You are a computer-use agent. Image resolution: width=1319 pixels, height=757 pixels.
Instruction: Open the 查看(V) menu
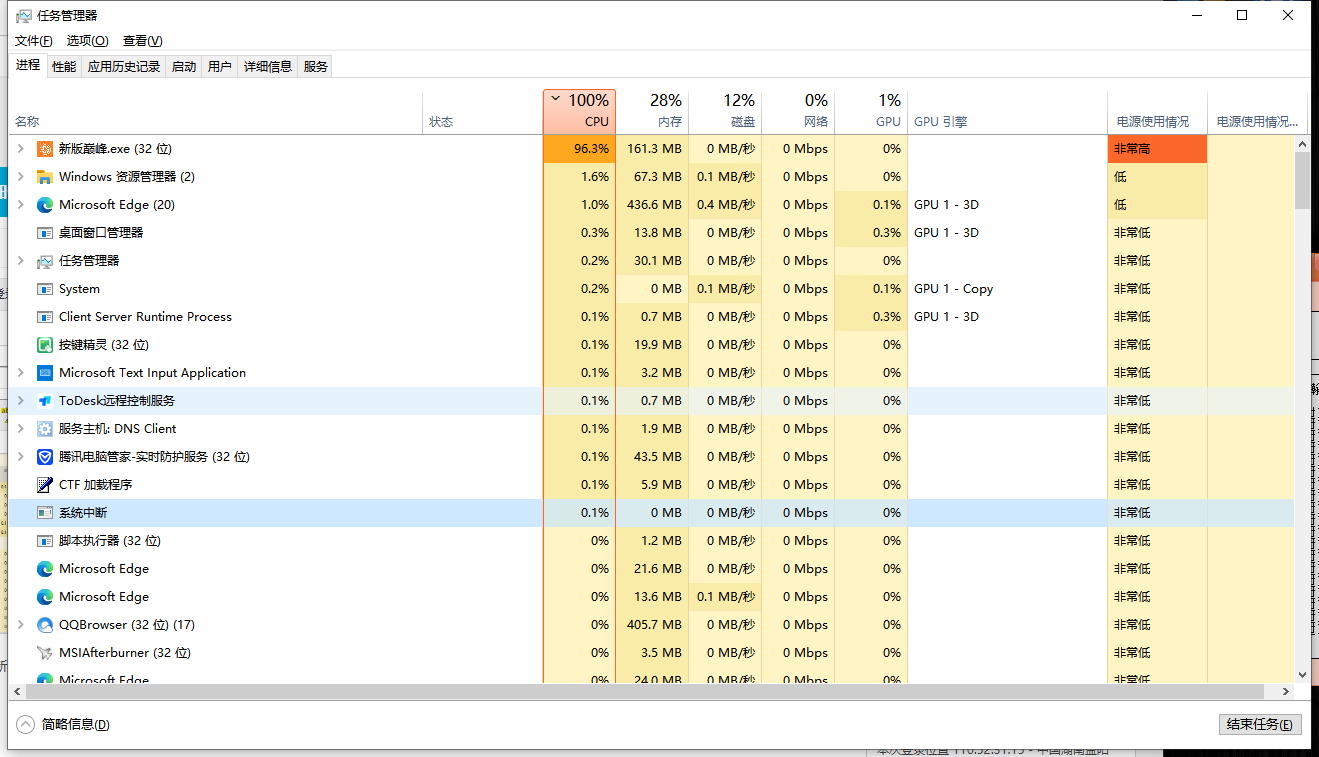142,41
